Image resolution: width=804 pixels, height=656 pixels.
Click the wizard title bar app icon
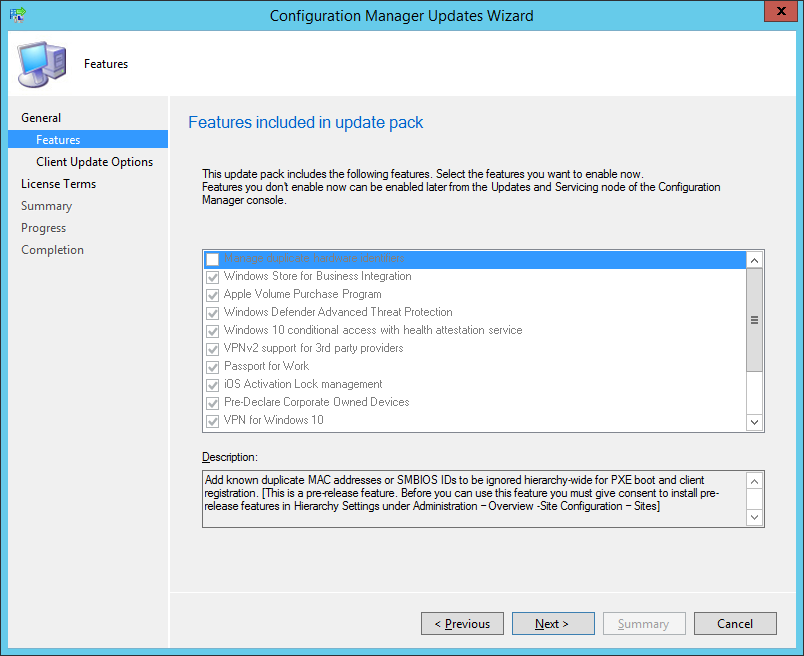[x=17, y=15]
